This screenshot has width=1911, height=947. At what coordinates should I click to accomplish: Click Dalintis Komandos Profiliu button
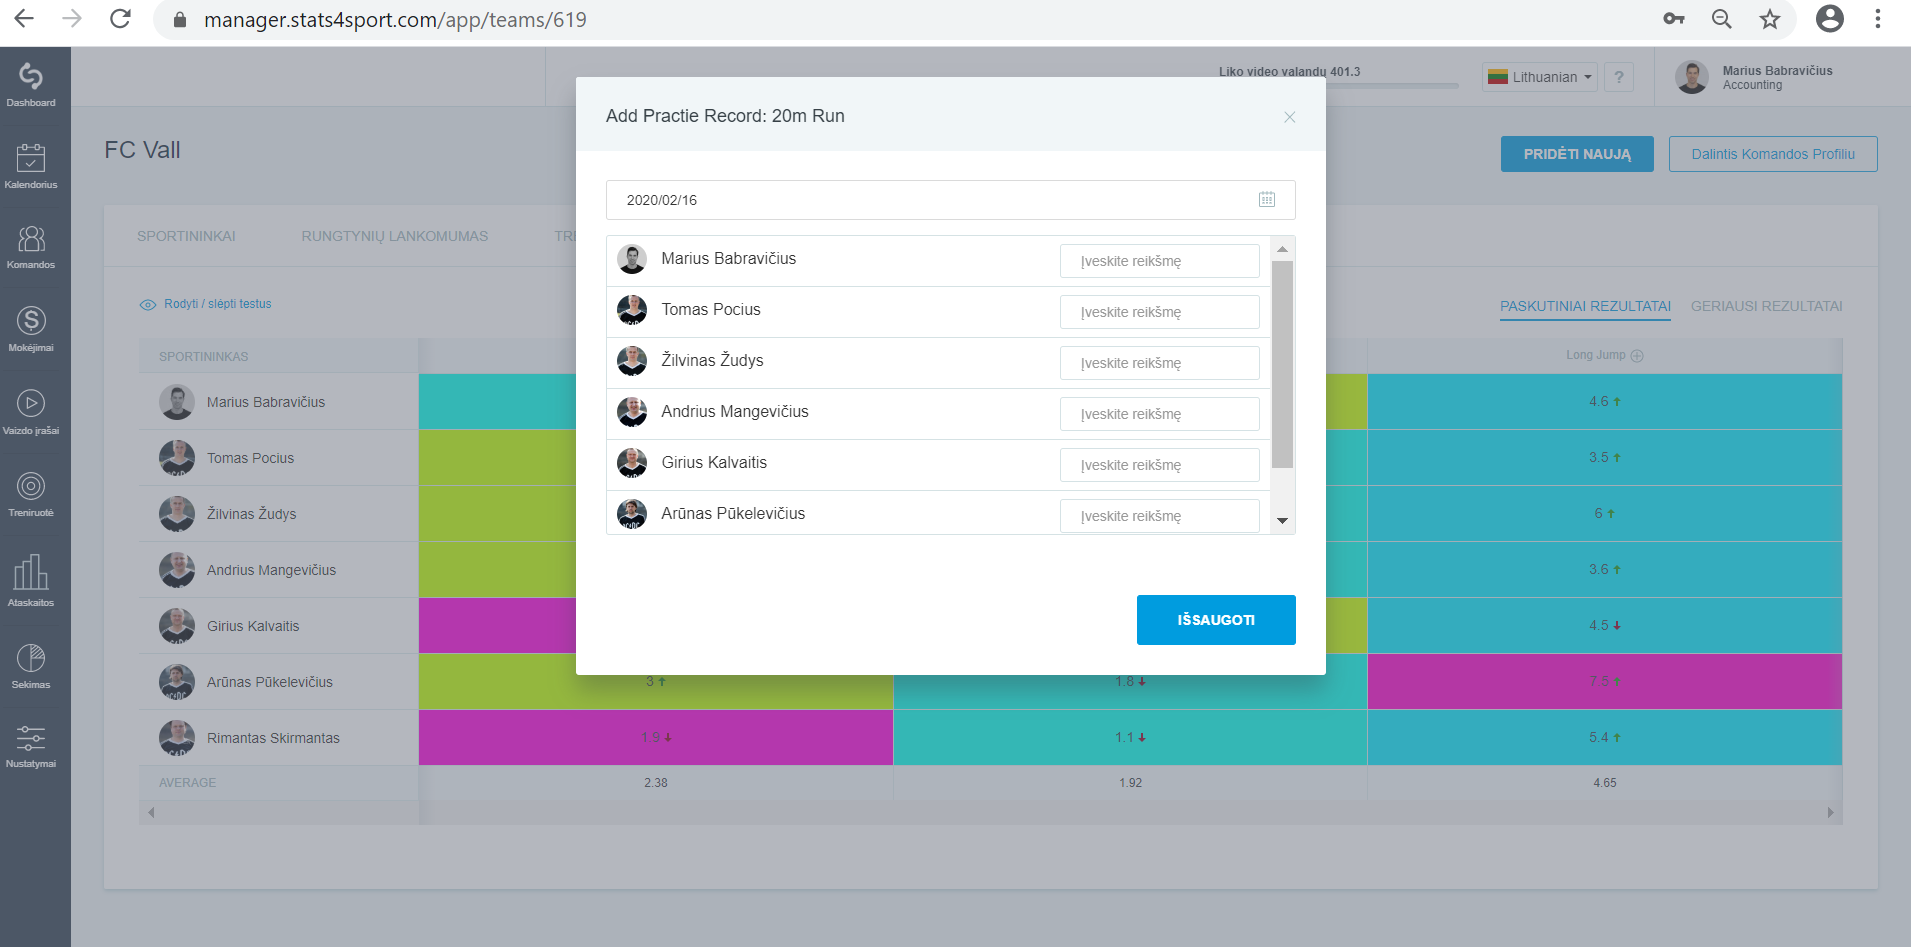(1773, 154)
